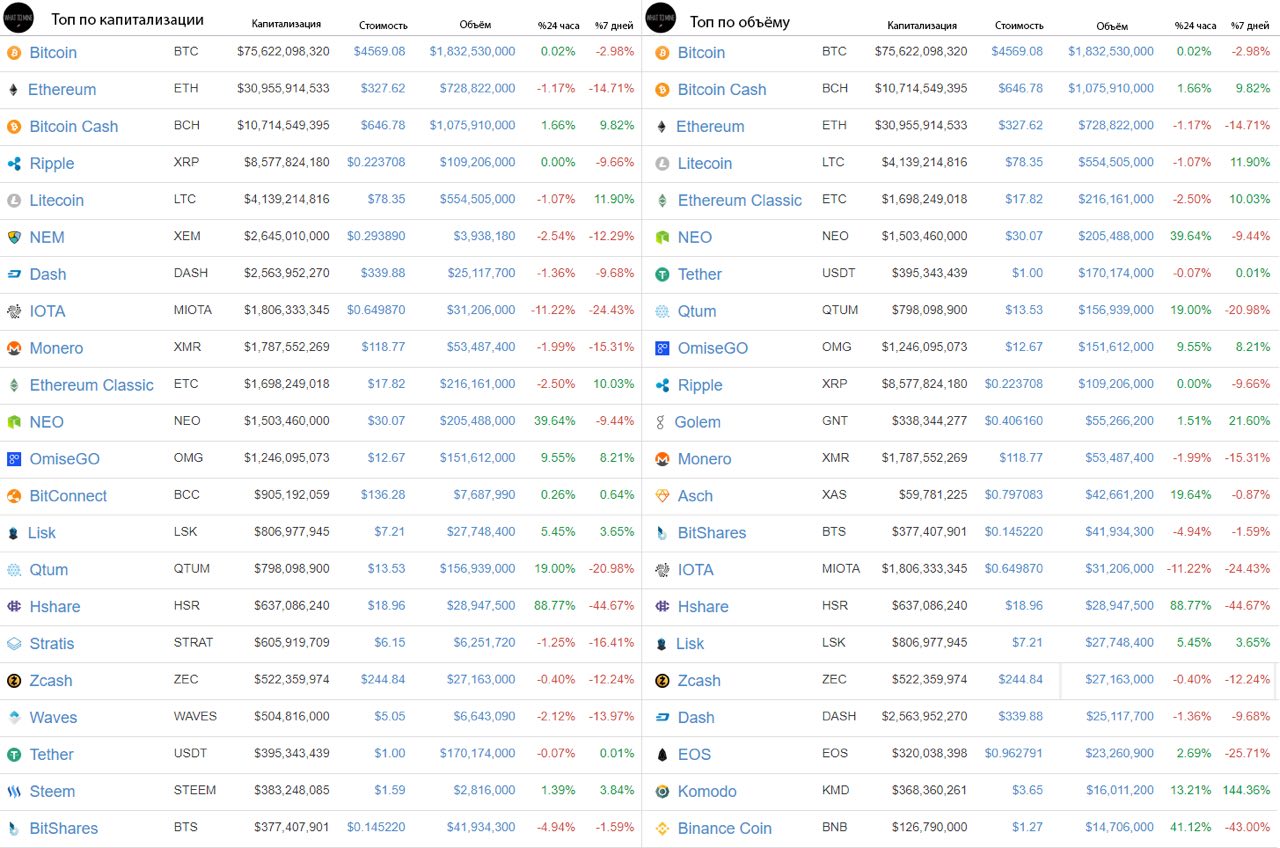Click Waves price $5.05
Screen dimensions: 1280x848
pyautogui.click(x=389, y=717)
